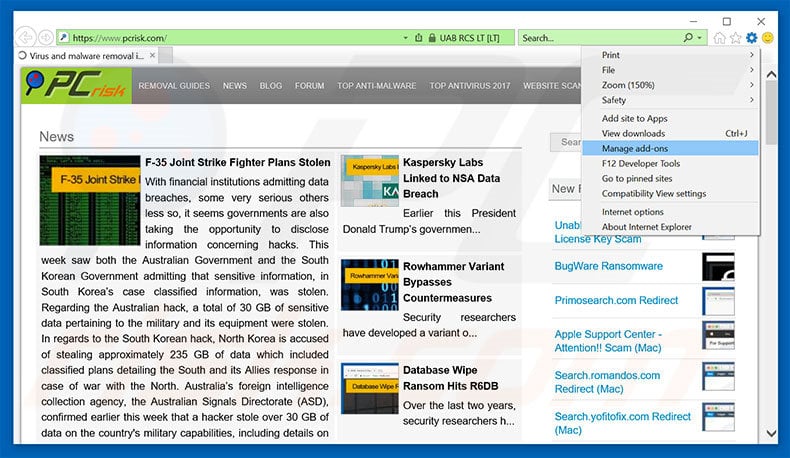Click the padlock security icon

click(x=432, y=38)
